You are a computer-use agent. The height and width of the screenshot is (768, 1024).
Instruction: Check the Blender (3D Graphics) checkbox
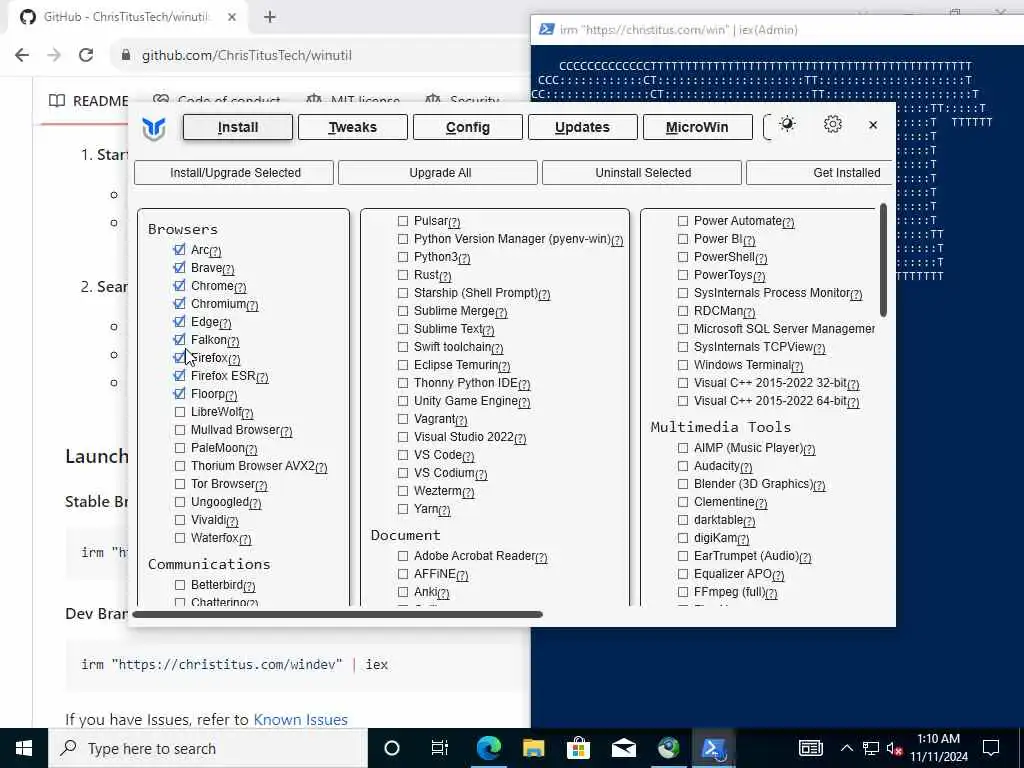[683, 484]
